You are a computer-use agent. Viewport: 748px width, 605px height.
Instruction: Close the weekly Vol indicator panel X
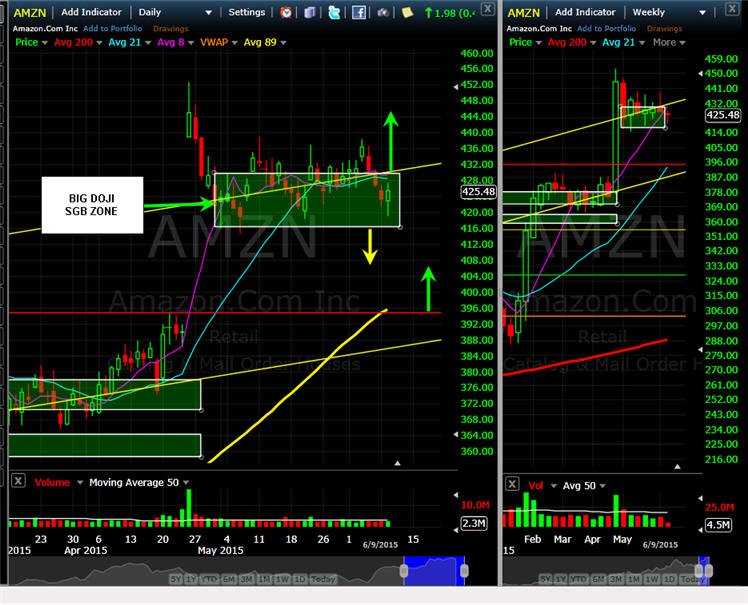tap(512, 484)
